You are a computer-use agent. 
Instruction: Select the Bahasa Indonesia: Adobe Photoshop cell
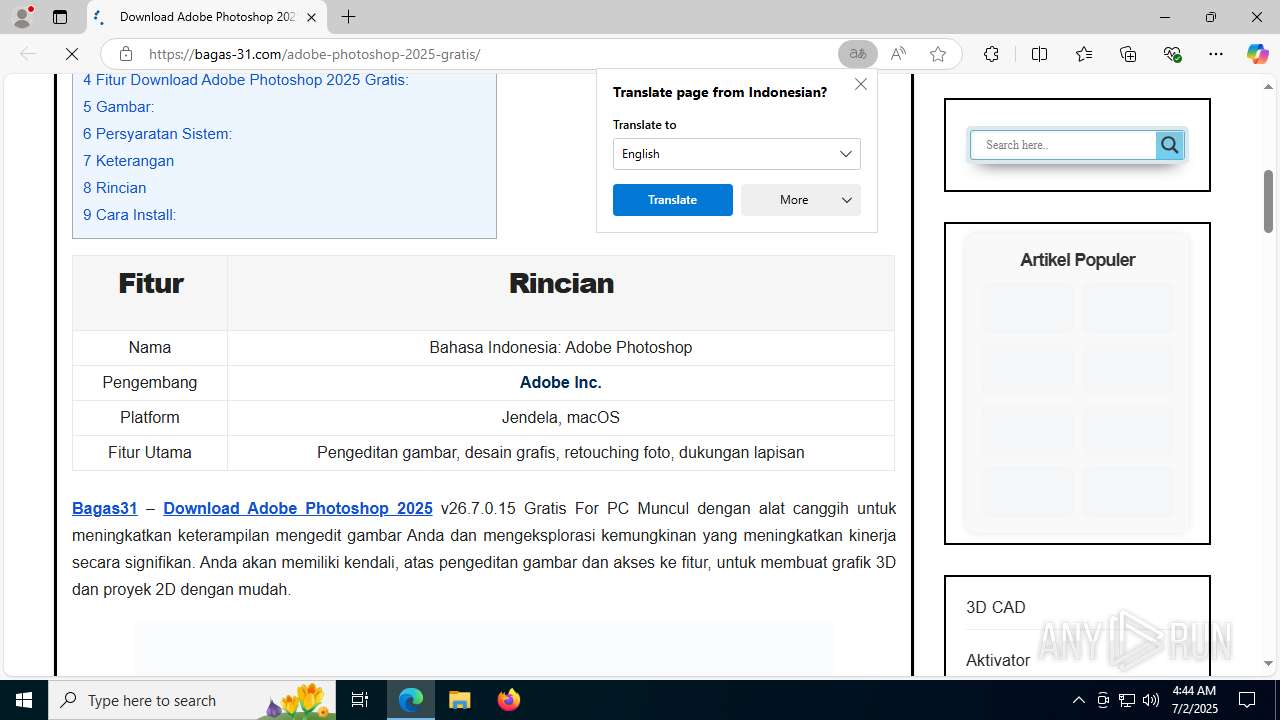pos(561,348)
